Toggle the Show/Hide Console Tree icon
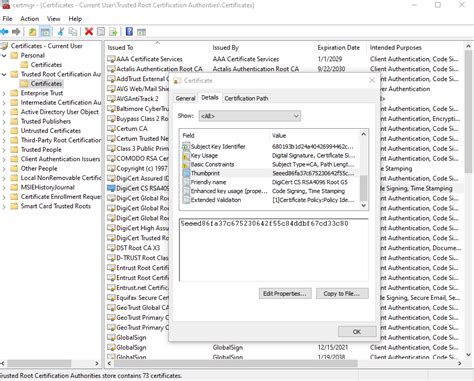 (x=45, y=32)
